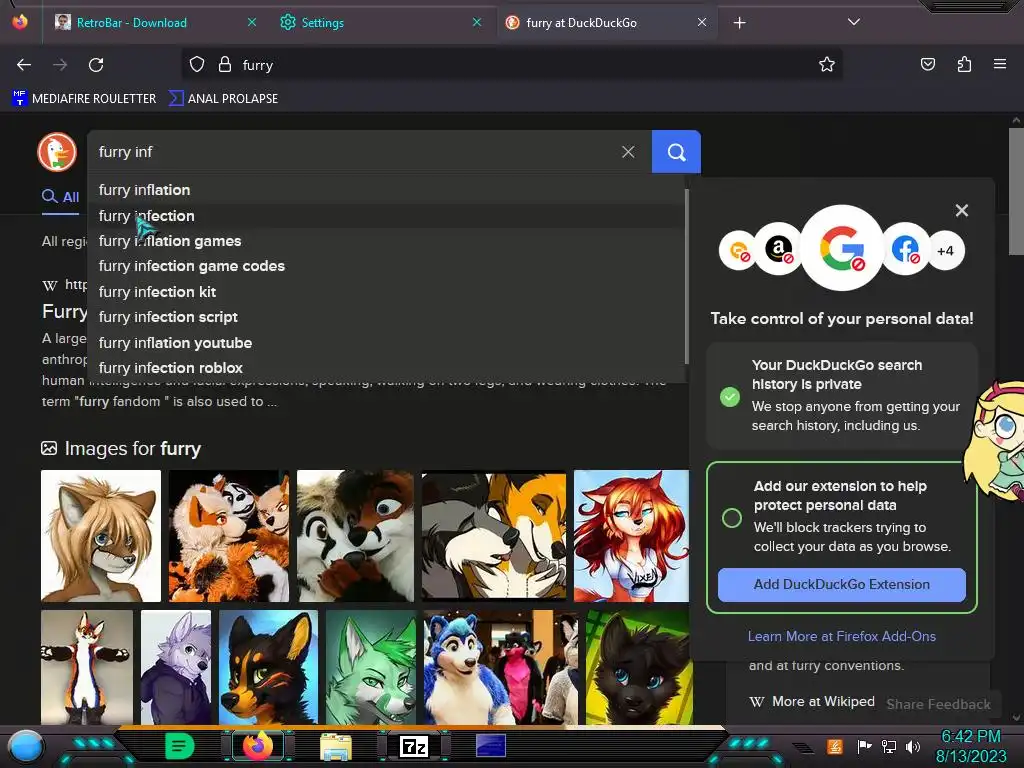Close the Settings tab
Image resolution: width=1024 pixels, height=768 pixels.
click(x=477, y=22)
